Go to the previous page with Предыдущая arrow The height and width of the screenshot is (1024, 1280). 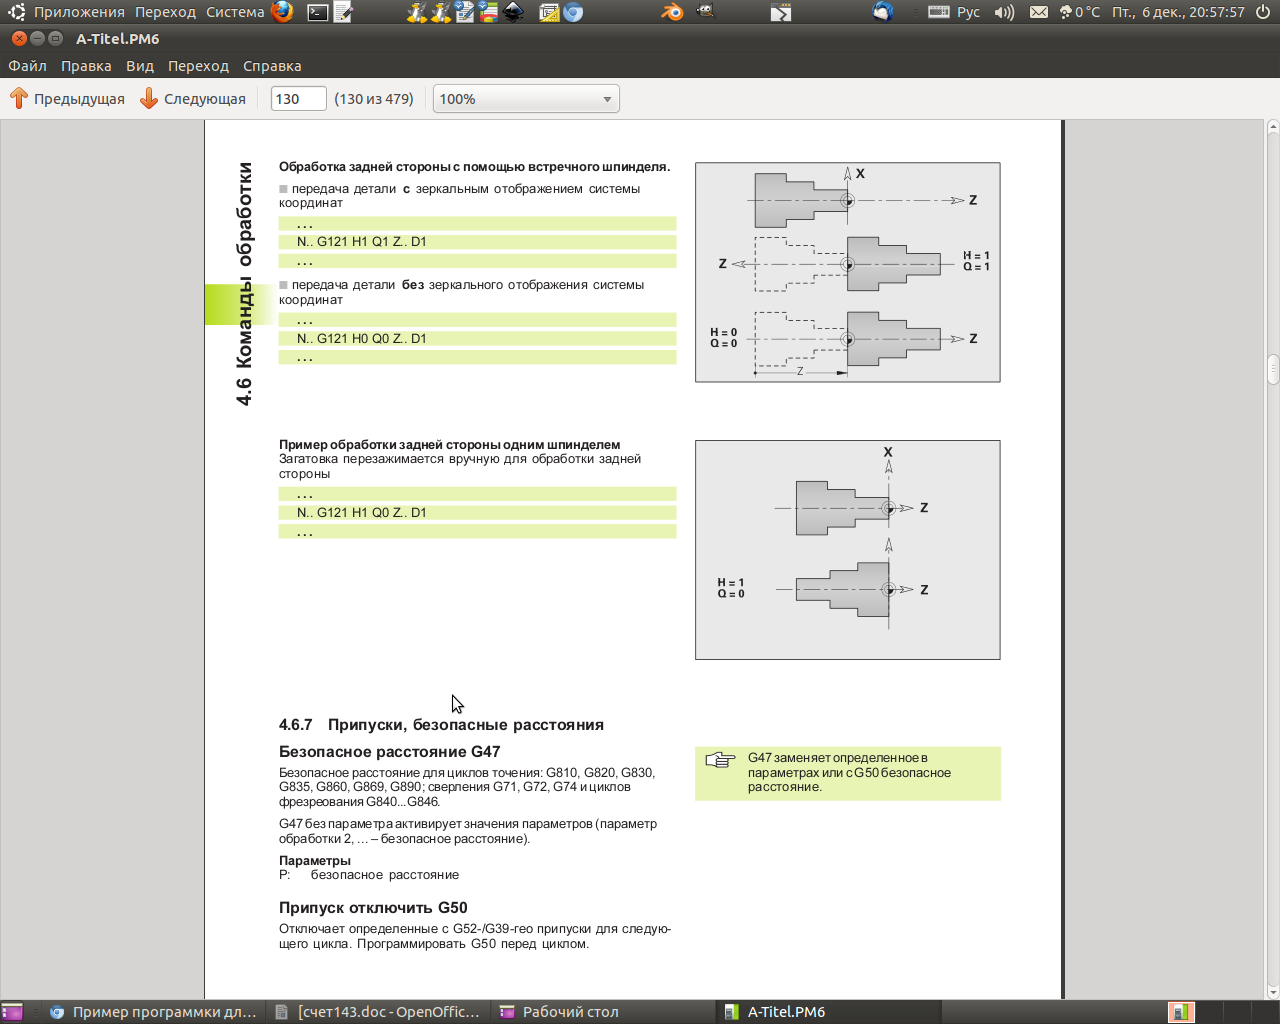pyautogui.click(x=68, y=99)
